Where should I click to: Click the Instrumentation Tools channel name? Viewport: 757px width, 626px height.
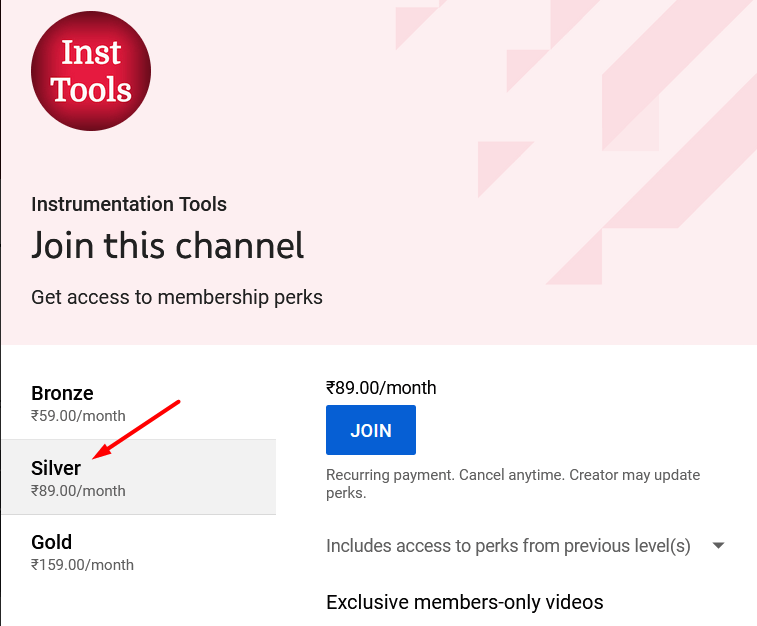tap(129, 204)
